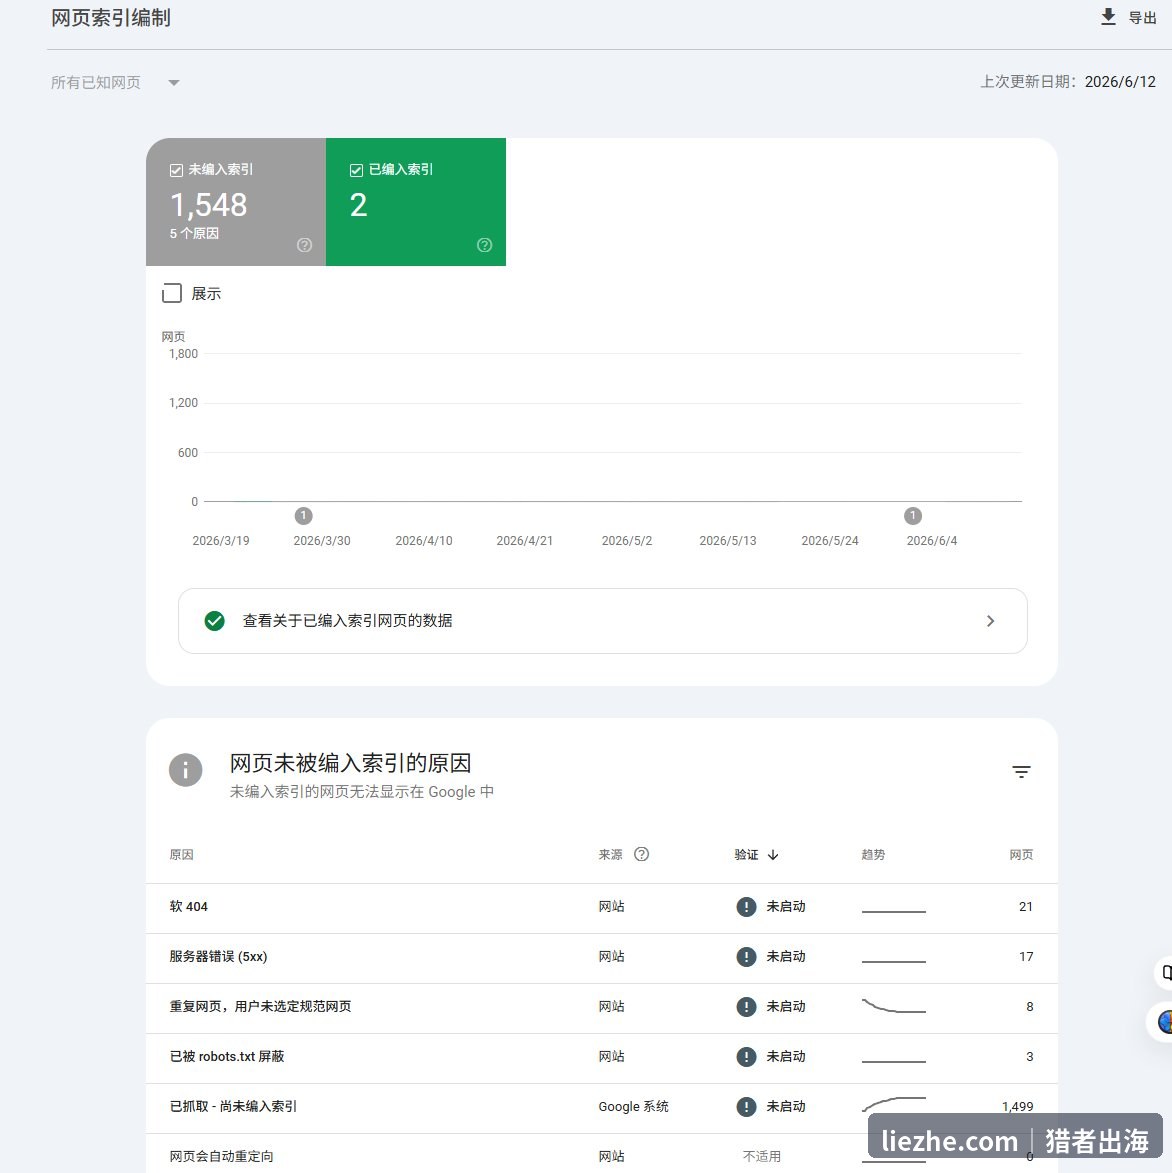Viewport: 1172px width, 1173px height.
Task: Open the 软 404 reason row
Action: (x=601, y=907)
